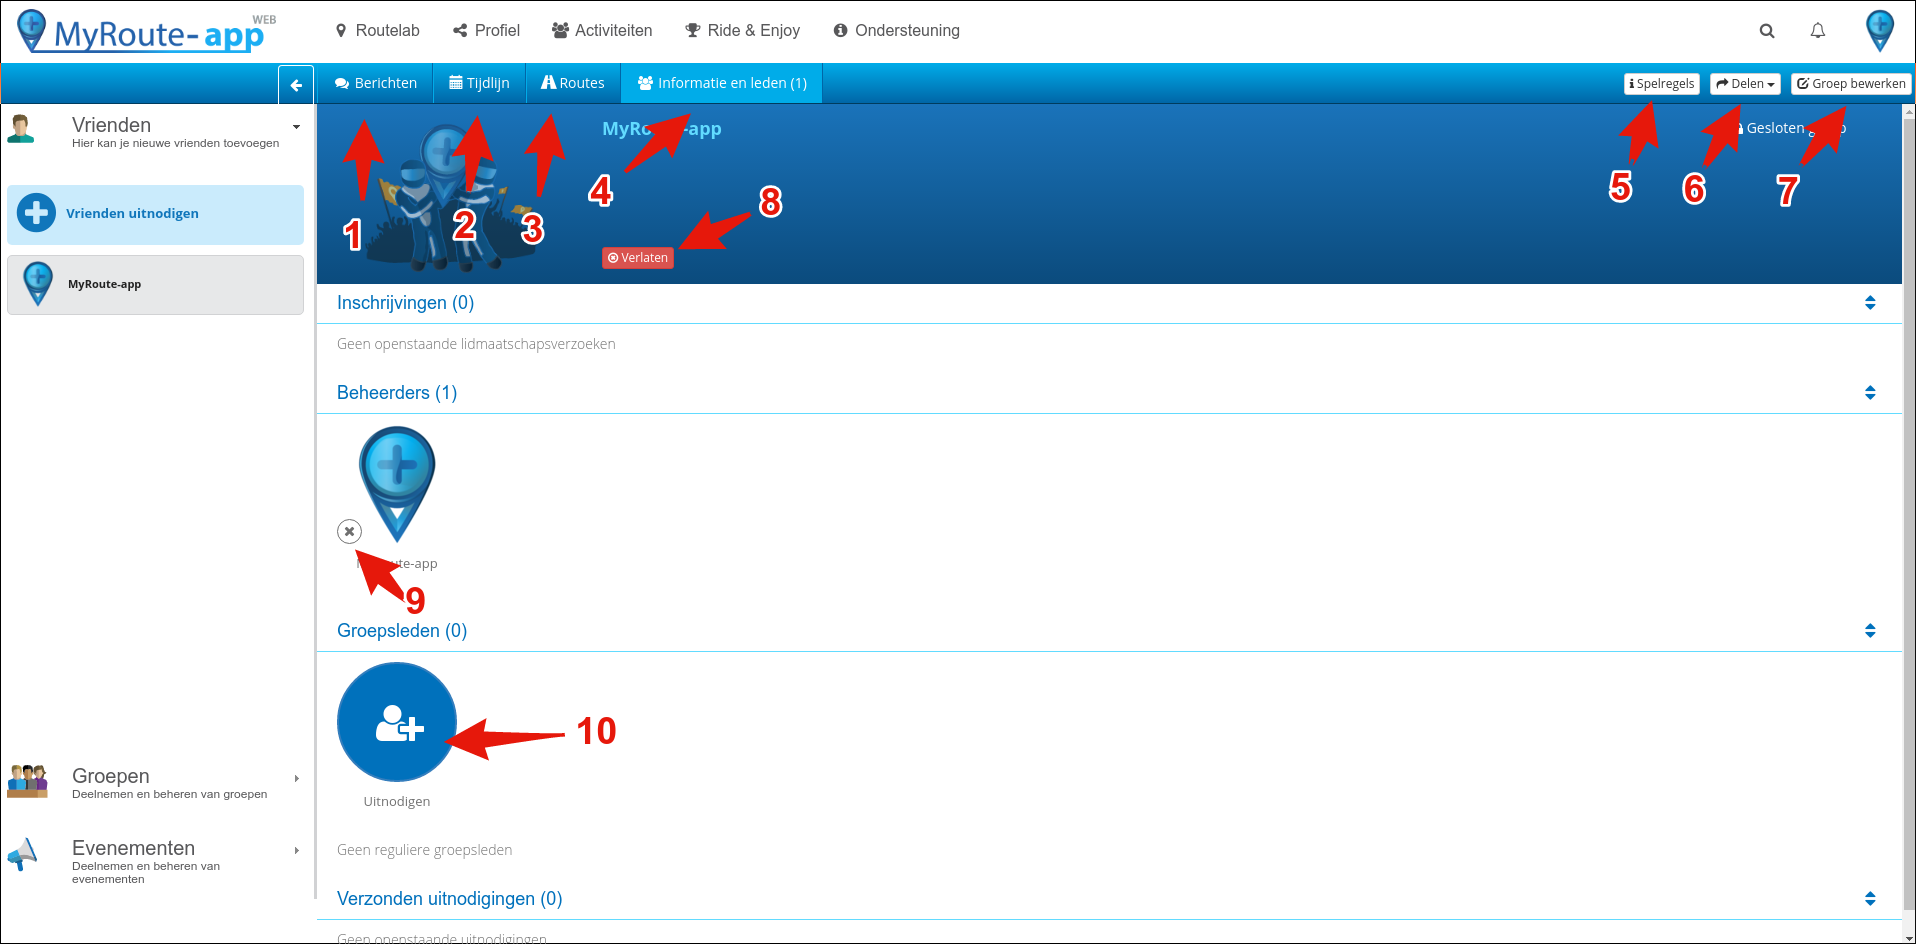Image resolution: width=1916 pixels, height=944 pixels.
Task: Open the Routelab menu
Action: point(377,31)
